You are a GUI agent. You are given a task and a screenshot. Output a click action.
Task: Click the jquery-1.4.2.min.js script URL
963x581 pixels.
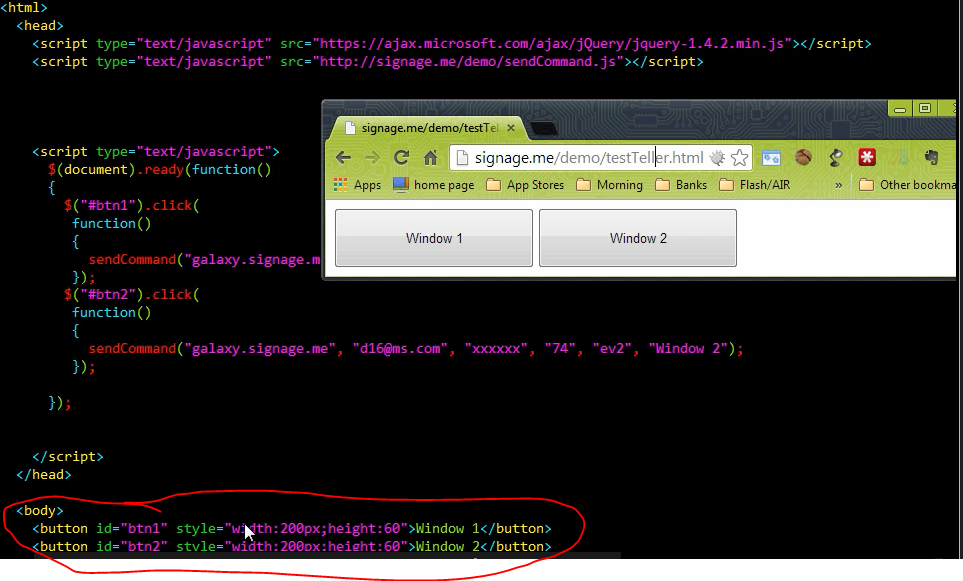tap(552, 44)
